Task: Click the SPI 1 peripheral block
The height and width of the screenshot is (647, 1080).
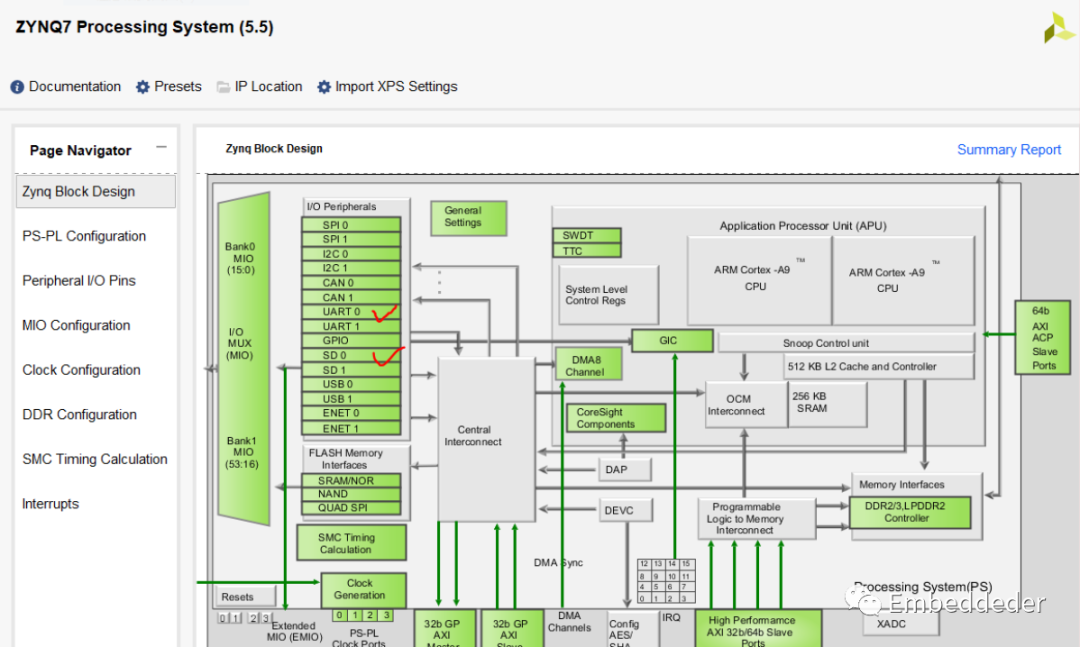Action: [351, 239]
